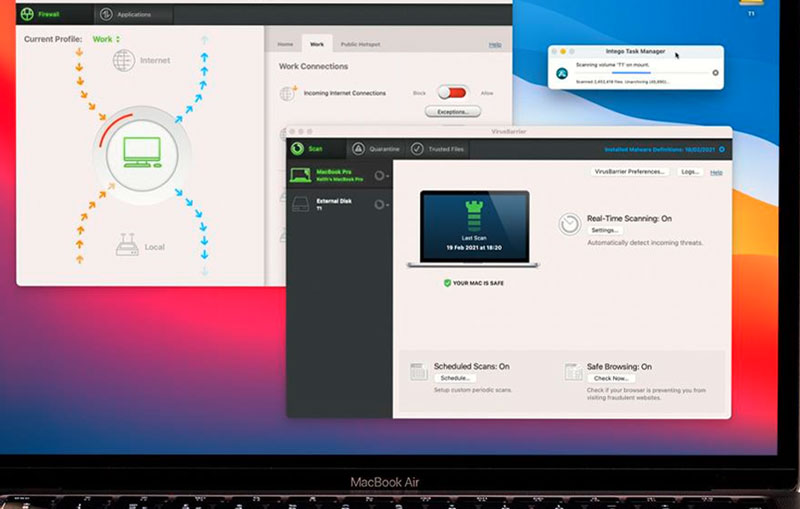Click the Safe Browsing icon
This screenshot has width=800, height=509.
click(x=573, y=371)
